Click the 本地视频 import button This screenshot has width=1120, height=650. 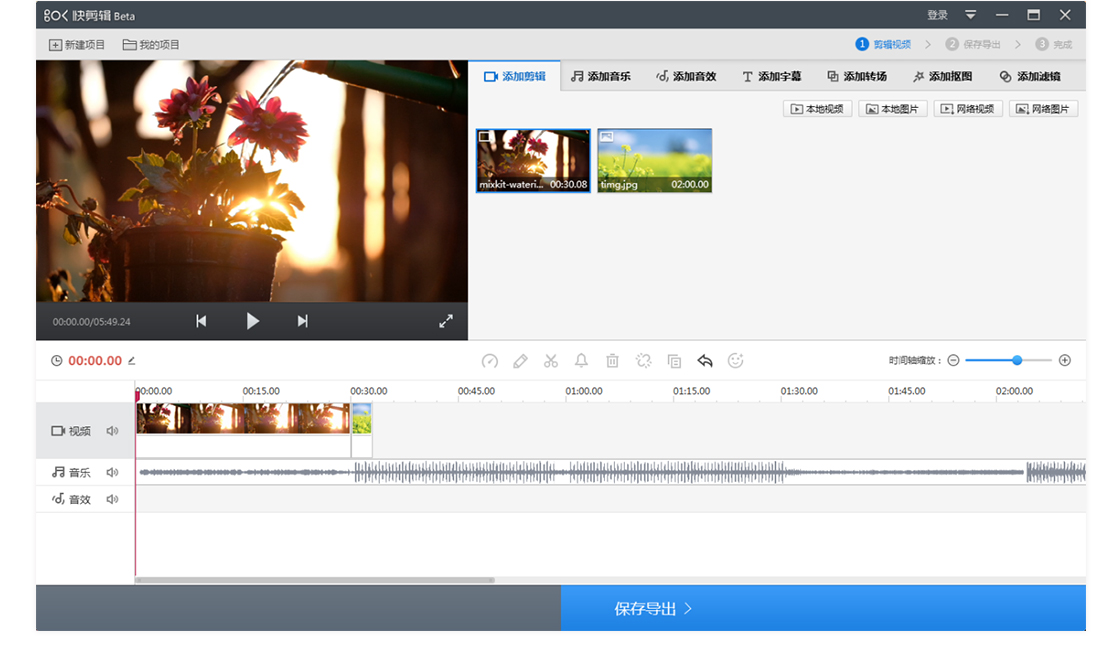click(x=817, y=109)
